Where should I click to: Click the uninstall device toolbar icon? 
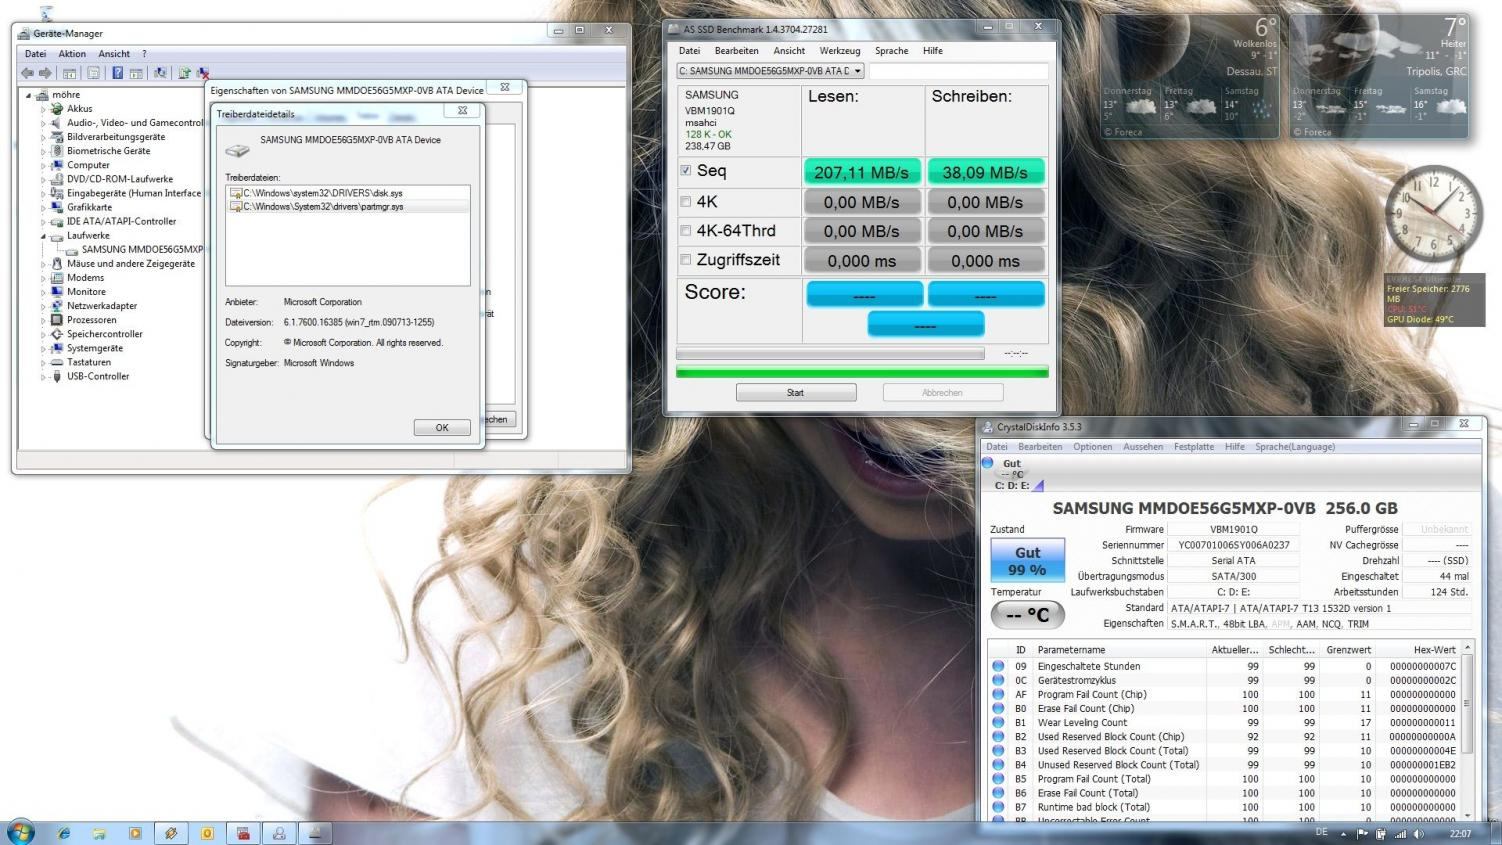click(x=203, y=73)
